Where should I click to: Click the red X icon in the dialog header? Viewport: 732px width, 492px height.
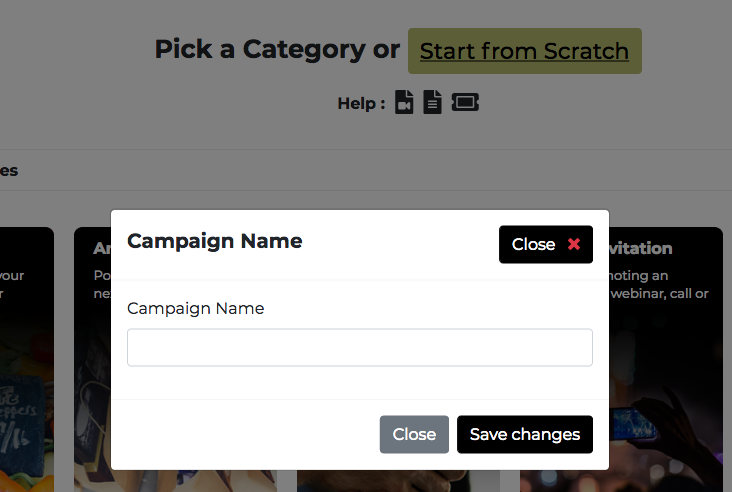[574, 244]
